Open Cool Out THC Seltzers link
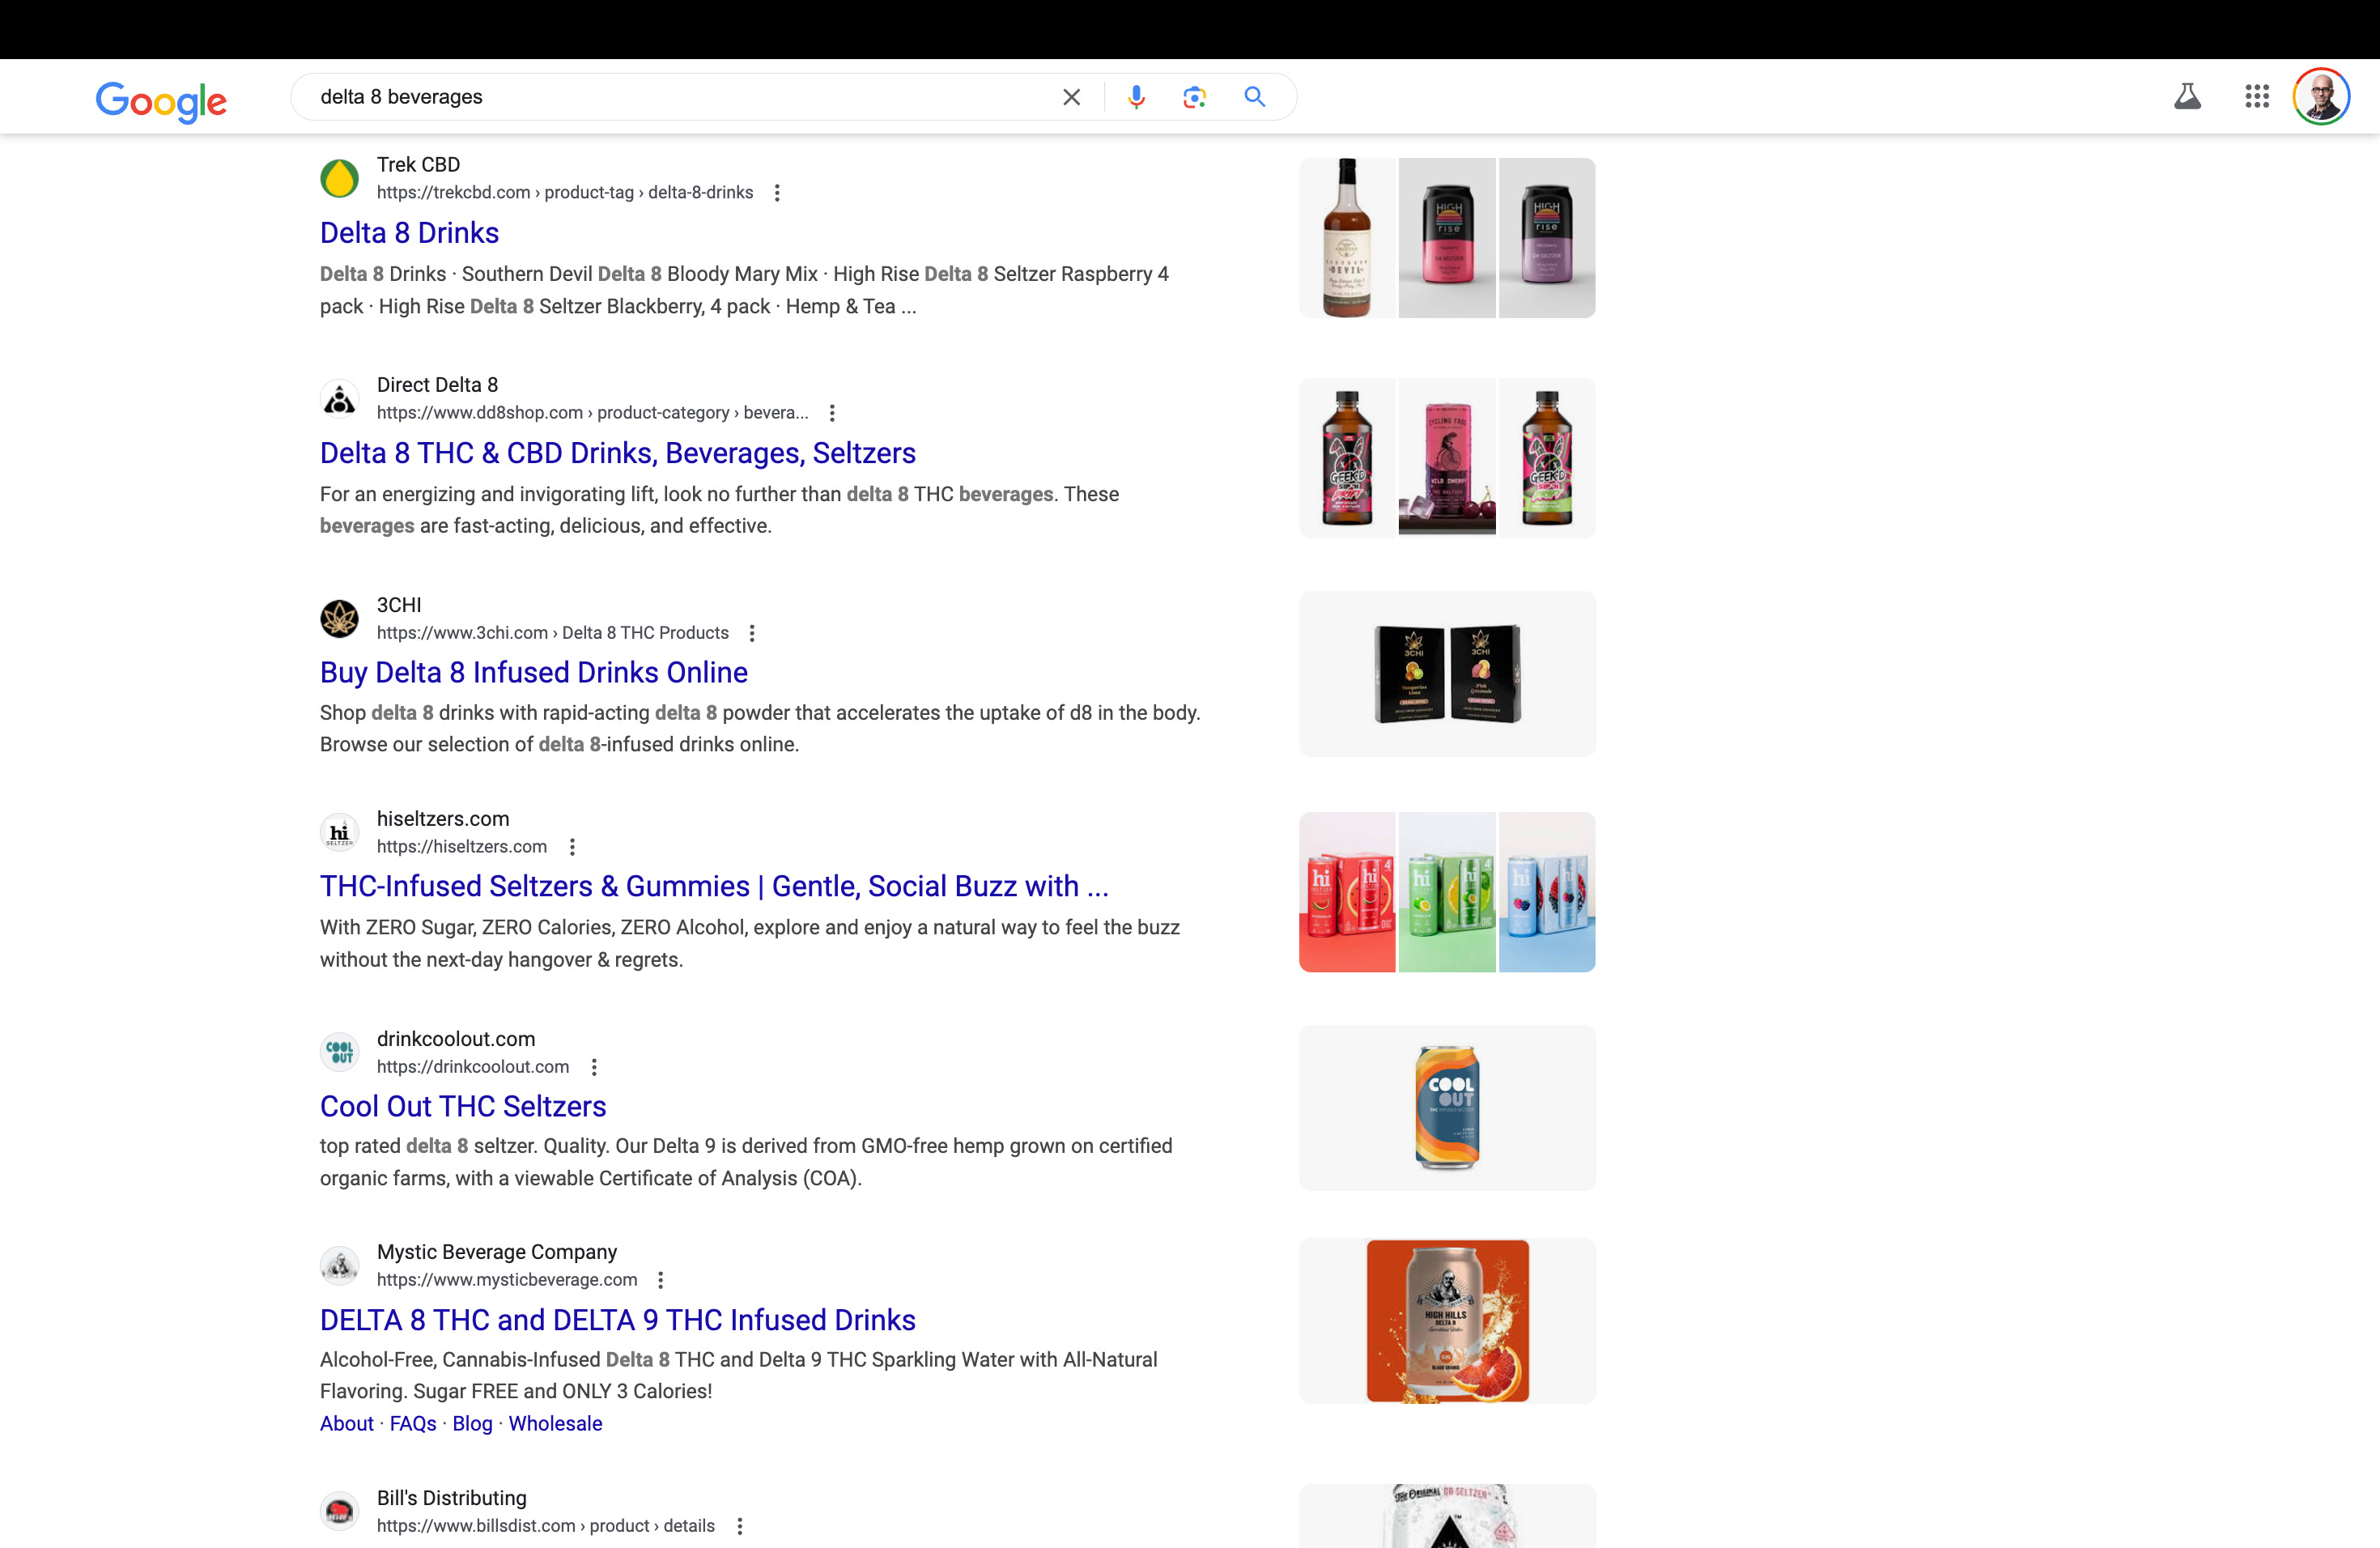Image resolution: width=2380 pixels, height=1548 pixels. 462,1106
